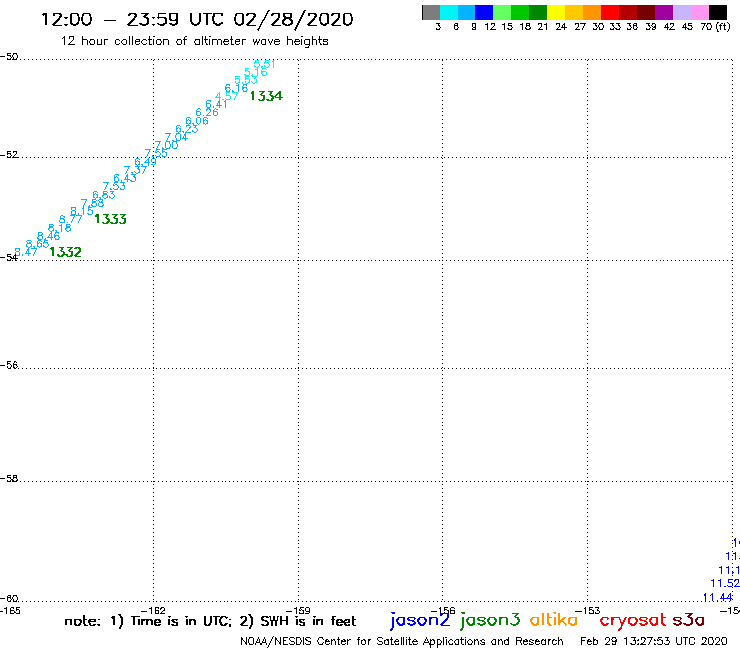Click the pink swatch before label 70

pyautogui.click(x=699, y=12)
